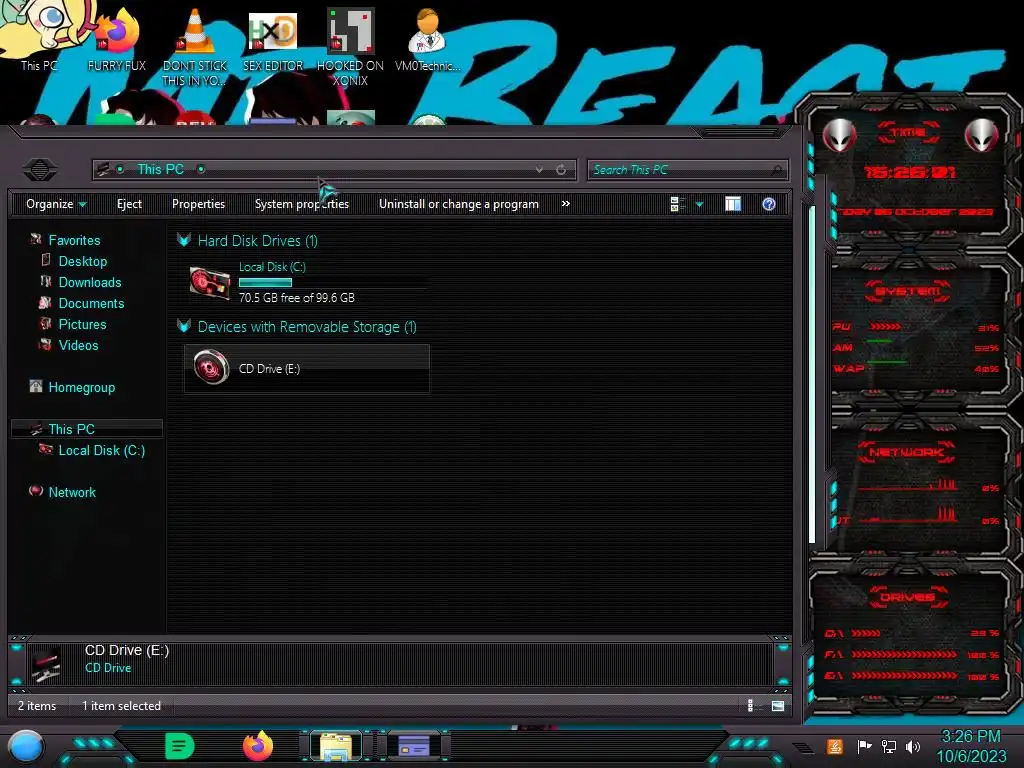This screenshot has height=768, width=1024.
Task: Open the explorer Help button
Action: (x=769, y=204)
